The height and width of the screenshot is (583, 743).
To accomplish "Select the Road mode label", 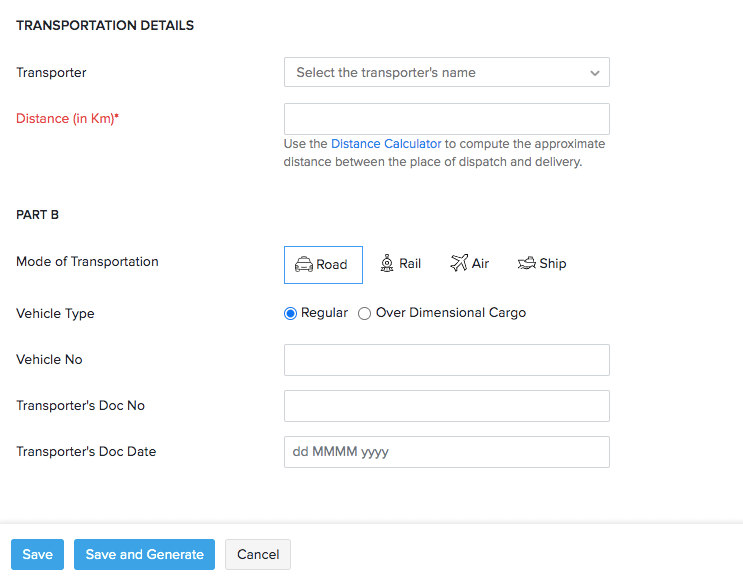I will pyautogui.click(x=332, y=265).
